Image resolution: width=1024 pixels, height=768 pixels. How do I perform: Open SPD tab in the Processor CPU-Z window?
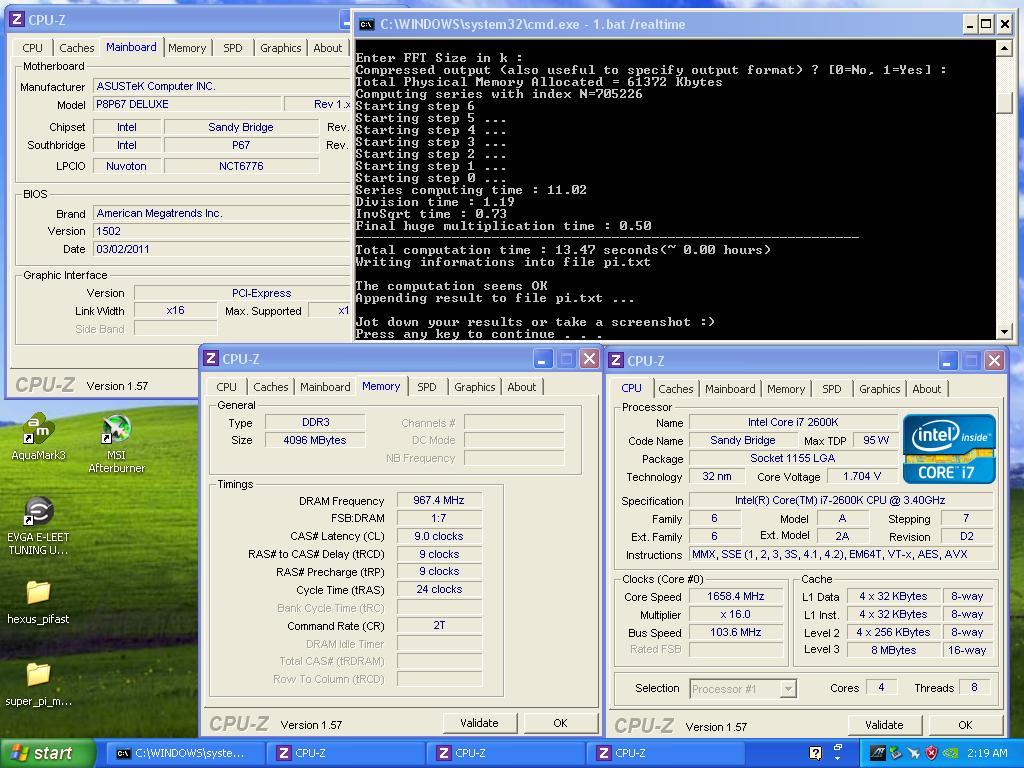click(831, 389)
